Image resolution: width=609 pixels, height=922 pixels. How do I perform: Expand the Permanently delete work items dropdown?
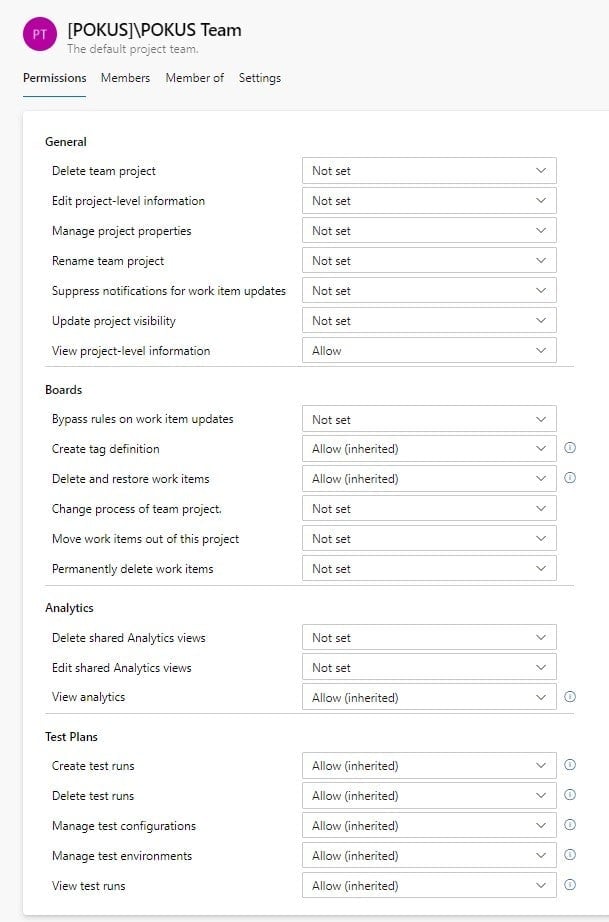click(428, 569)
